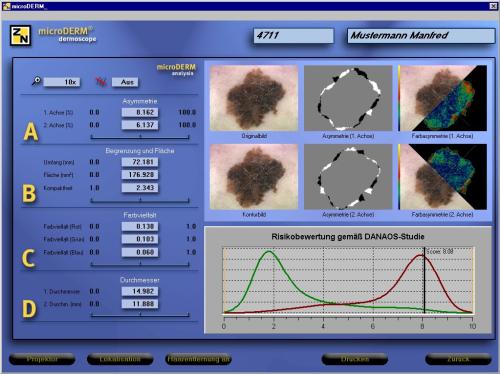
Task: Click the 'Begrenzung und Fläche' heading
Action: coord(140,151)
